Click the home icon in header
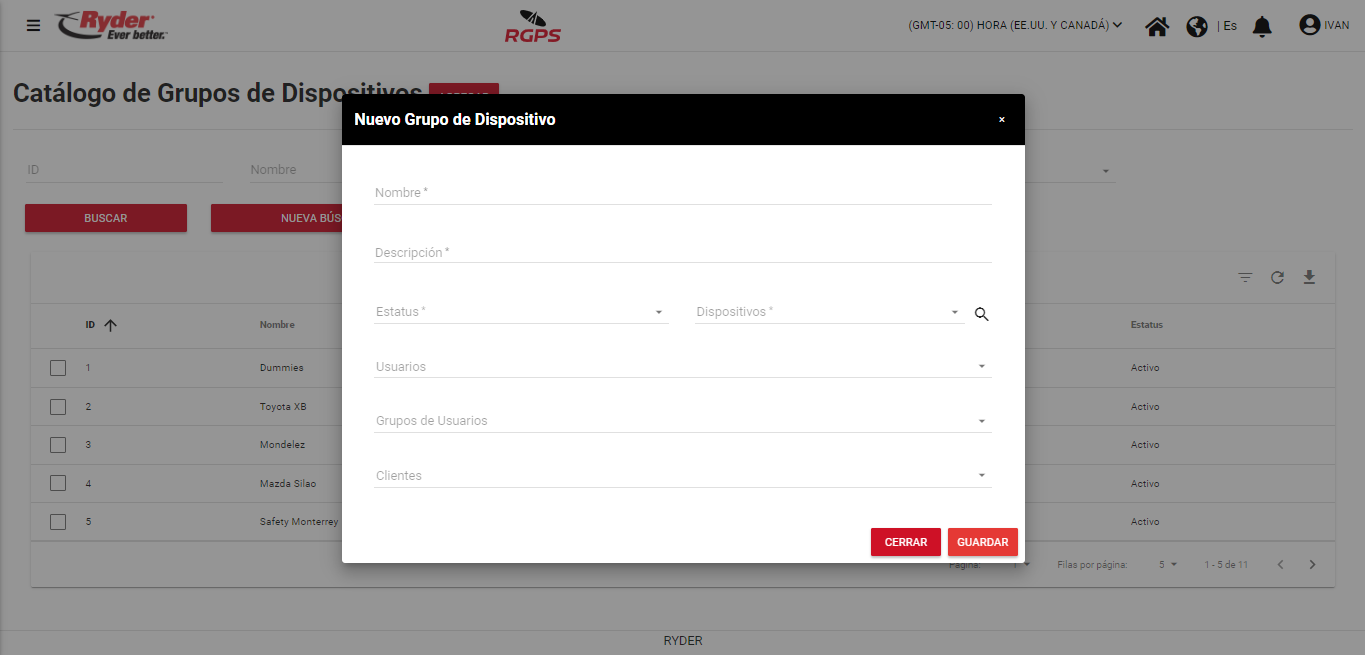The image size is (1365, 655). pos(1157,26)
